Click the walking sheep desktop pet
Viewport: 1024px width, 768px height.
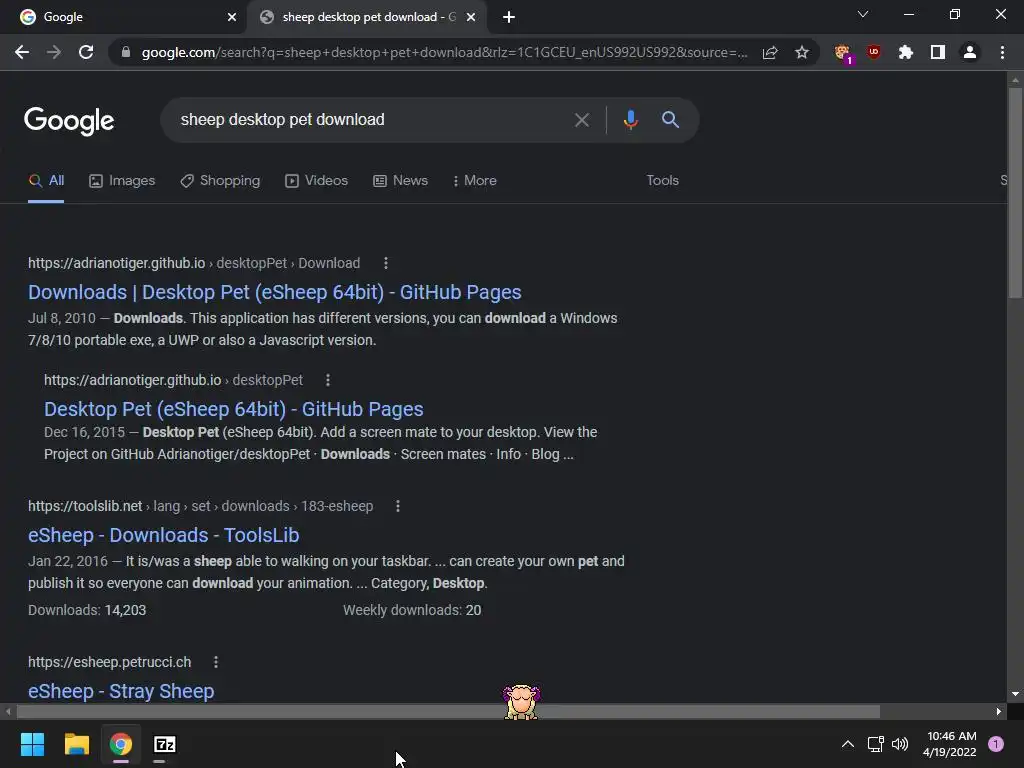tap(521, 702)
